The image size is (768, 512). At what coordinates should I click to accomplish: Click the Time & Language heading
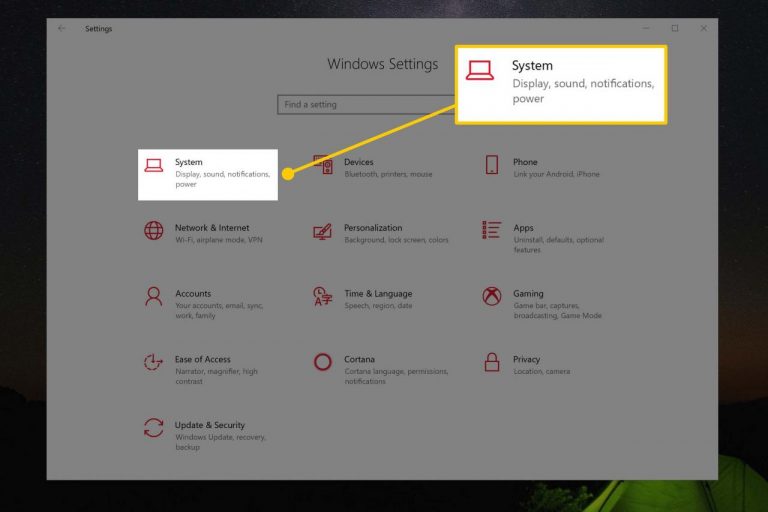pos(378,293)
